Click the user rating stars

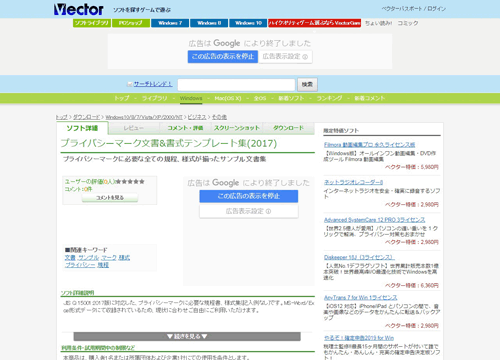130,182
